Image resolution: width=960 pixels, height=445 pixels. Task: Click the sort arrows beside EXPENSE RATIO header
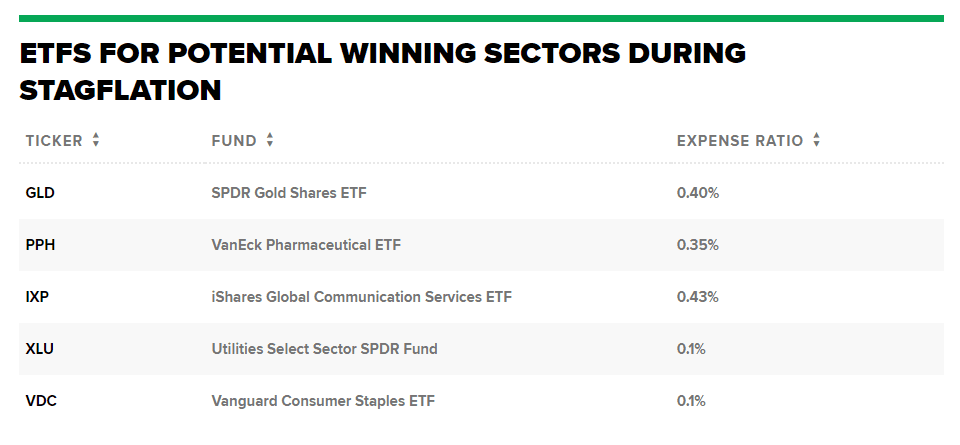pyautogui.click(x=816, y=141)
